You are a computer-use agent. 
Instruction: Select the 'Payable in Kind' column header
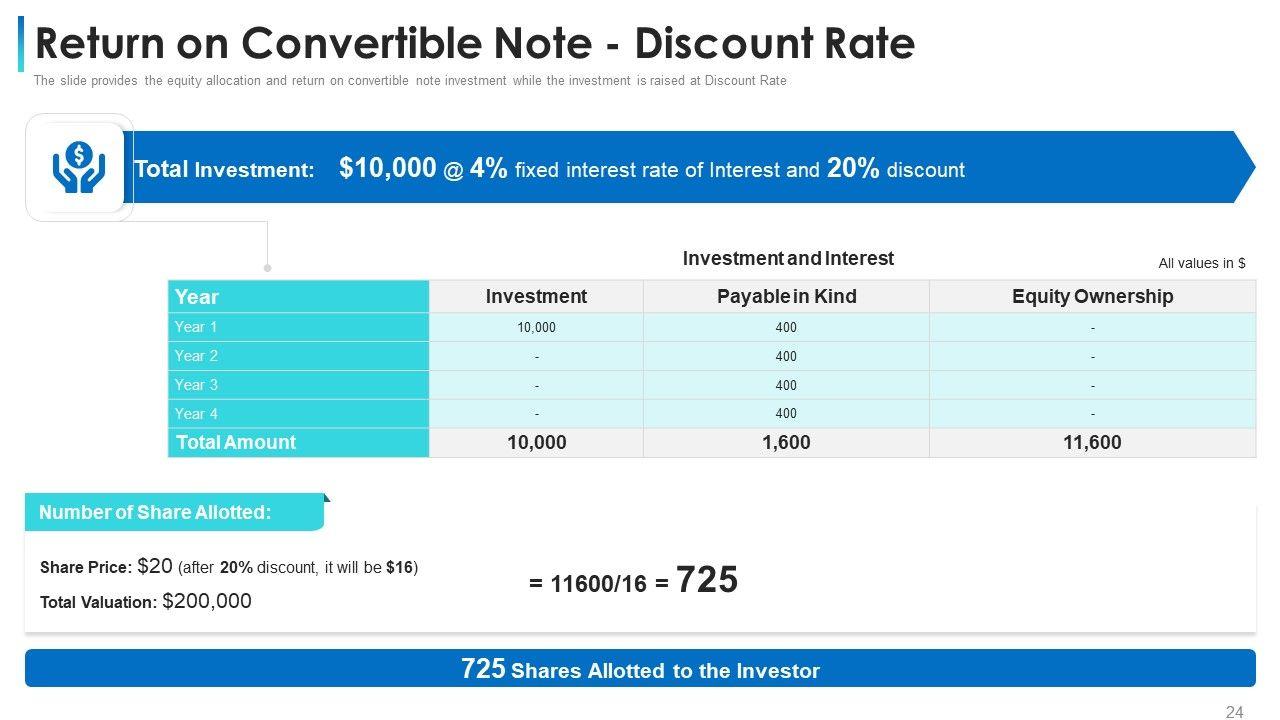tap(786, 297)
